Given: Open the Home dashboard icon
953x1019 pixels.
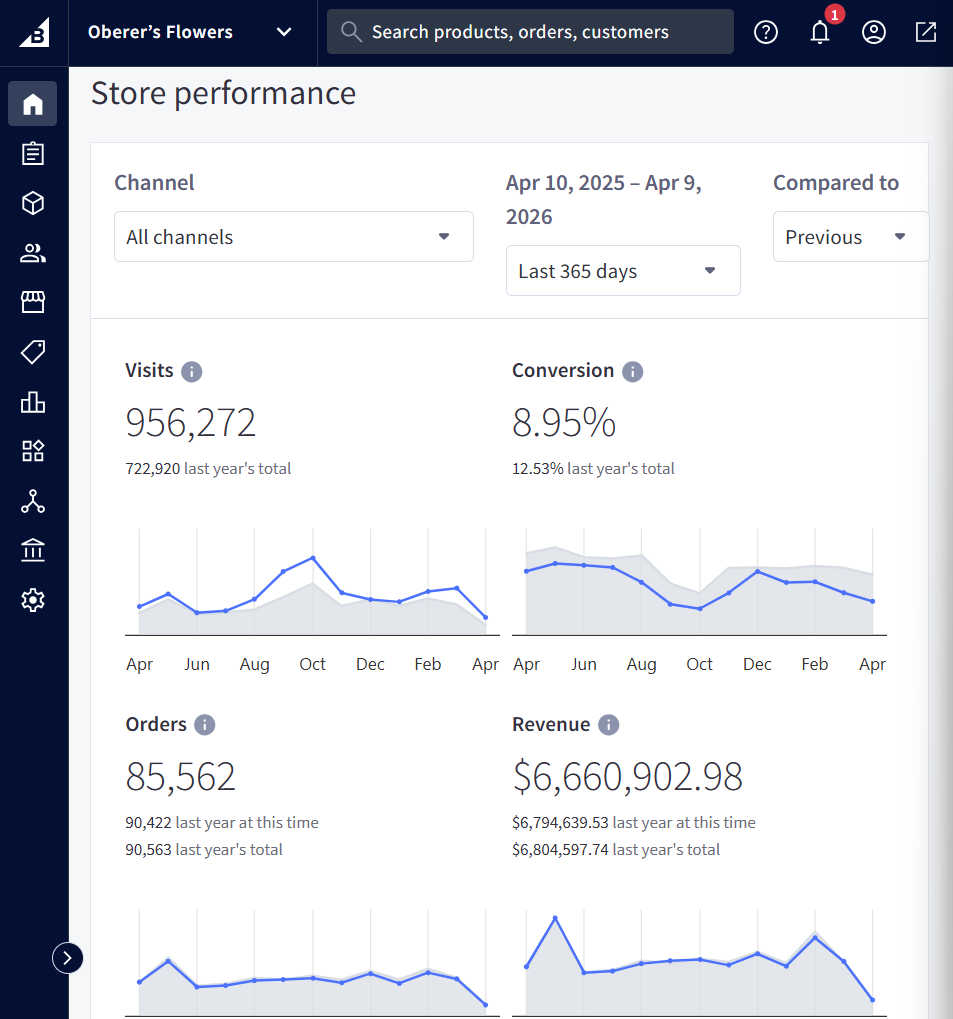Looking at the screenshot, I should point(32,103).
